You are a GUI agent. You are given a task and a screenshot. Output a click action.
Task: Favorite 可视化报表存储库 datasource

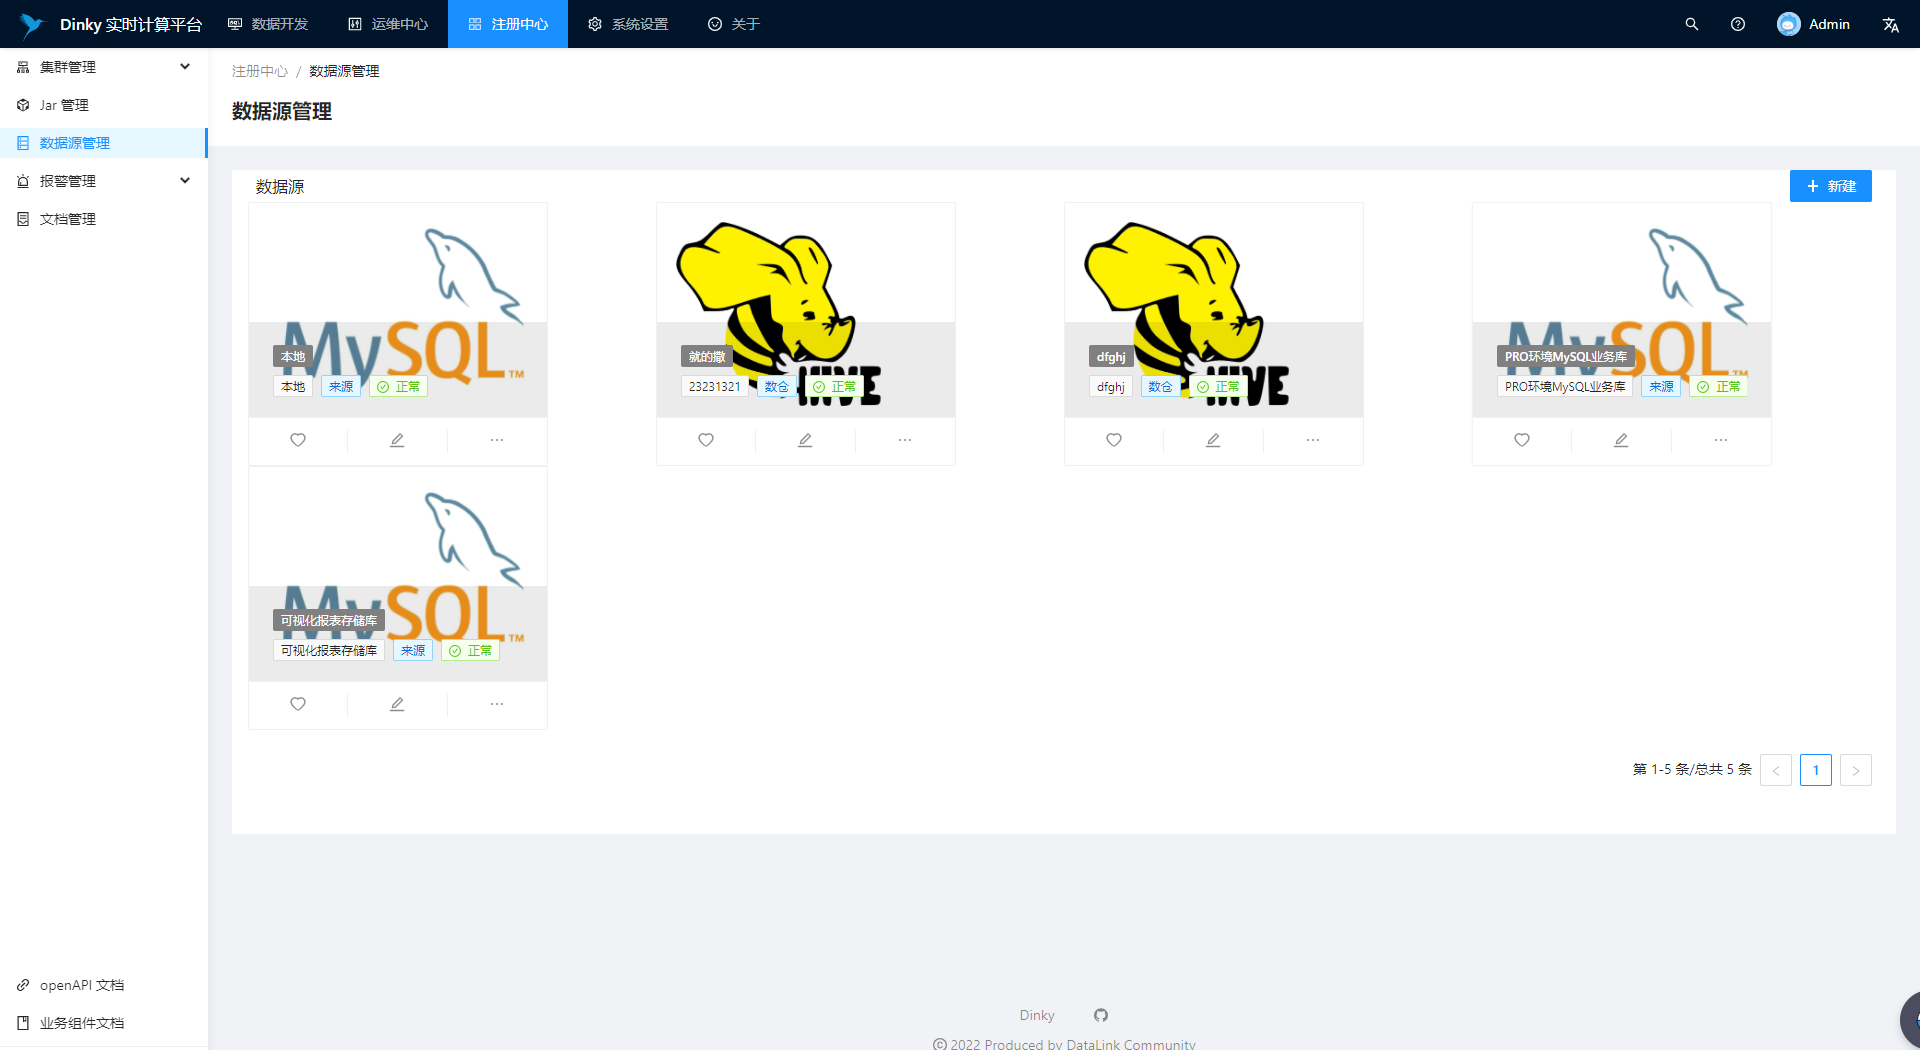pyautogui.click(x=298, y=704)
